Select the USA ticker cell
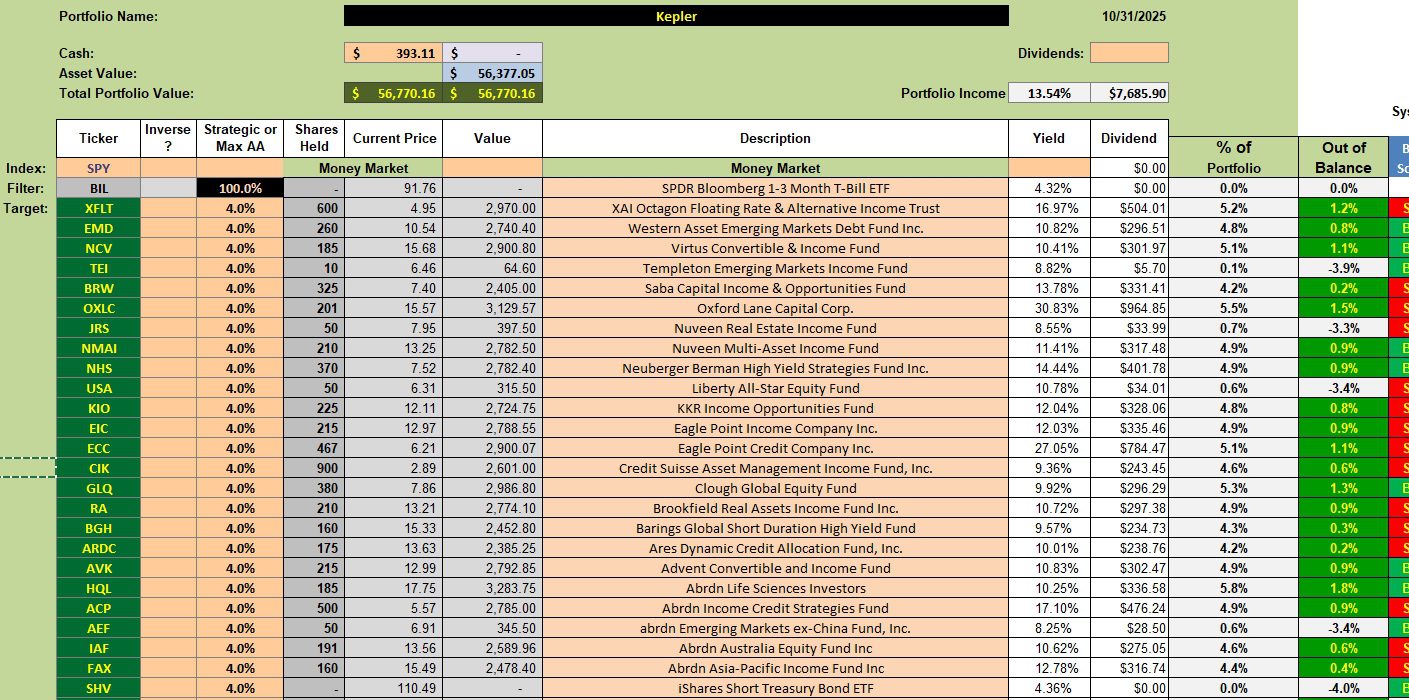Image resolution: width=1409 pixels, height=700 pixels. click(98, 388)
